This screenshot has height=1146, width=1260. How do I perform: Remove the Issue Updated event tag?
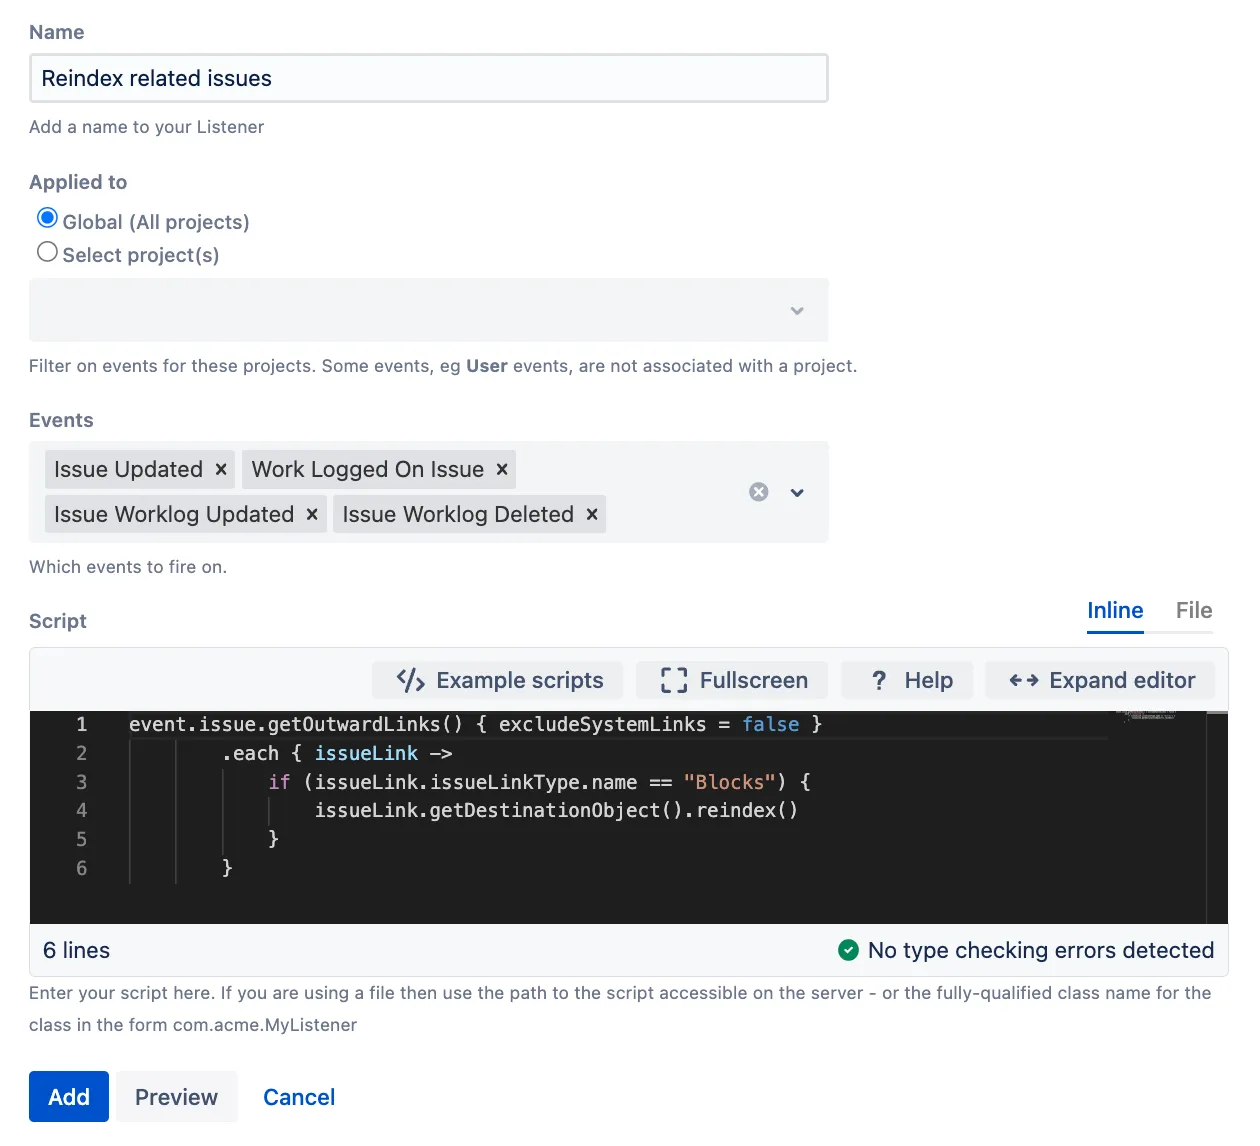(221, 470)
